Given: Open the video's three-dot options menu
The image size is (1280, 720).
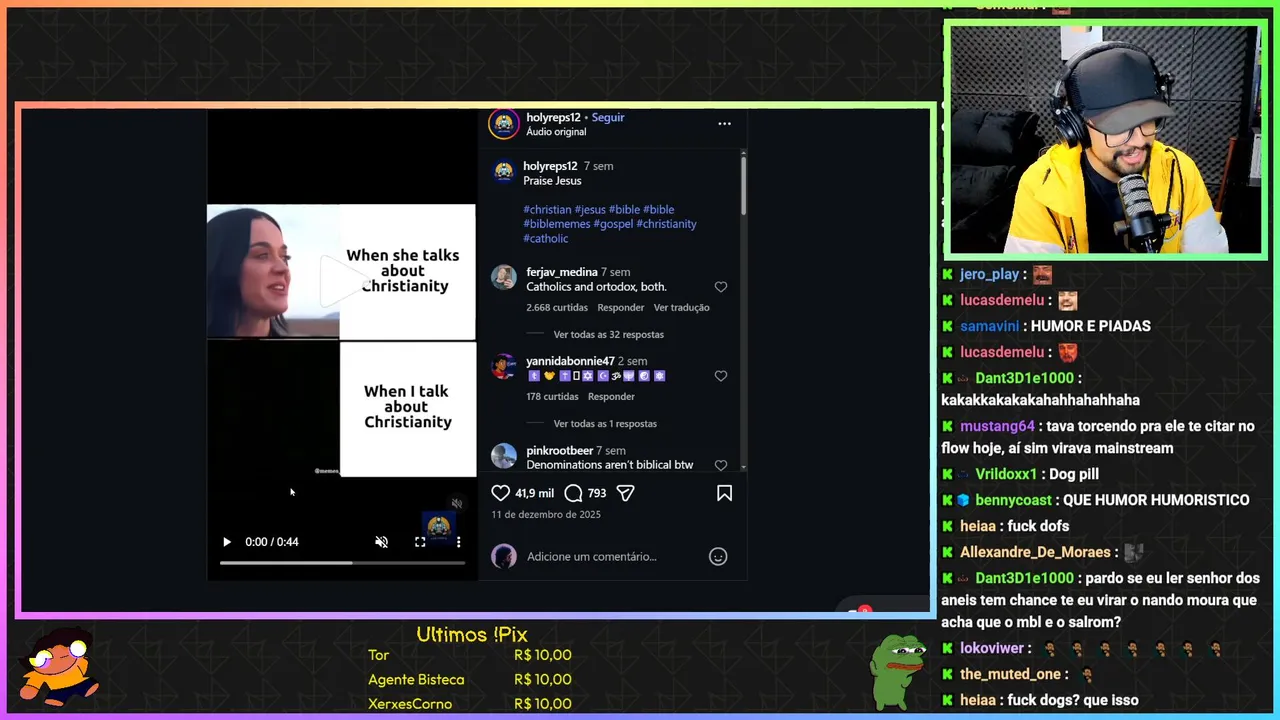Looking at the screenshot, I should click(458, 542).
